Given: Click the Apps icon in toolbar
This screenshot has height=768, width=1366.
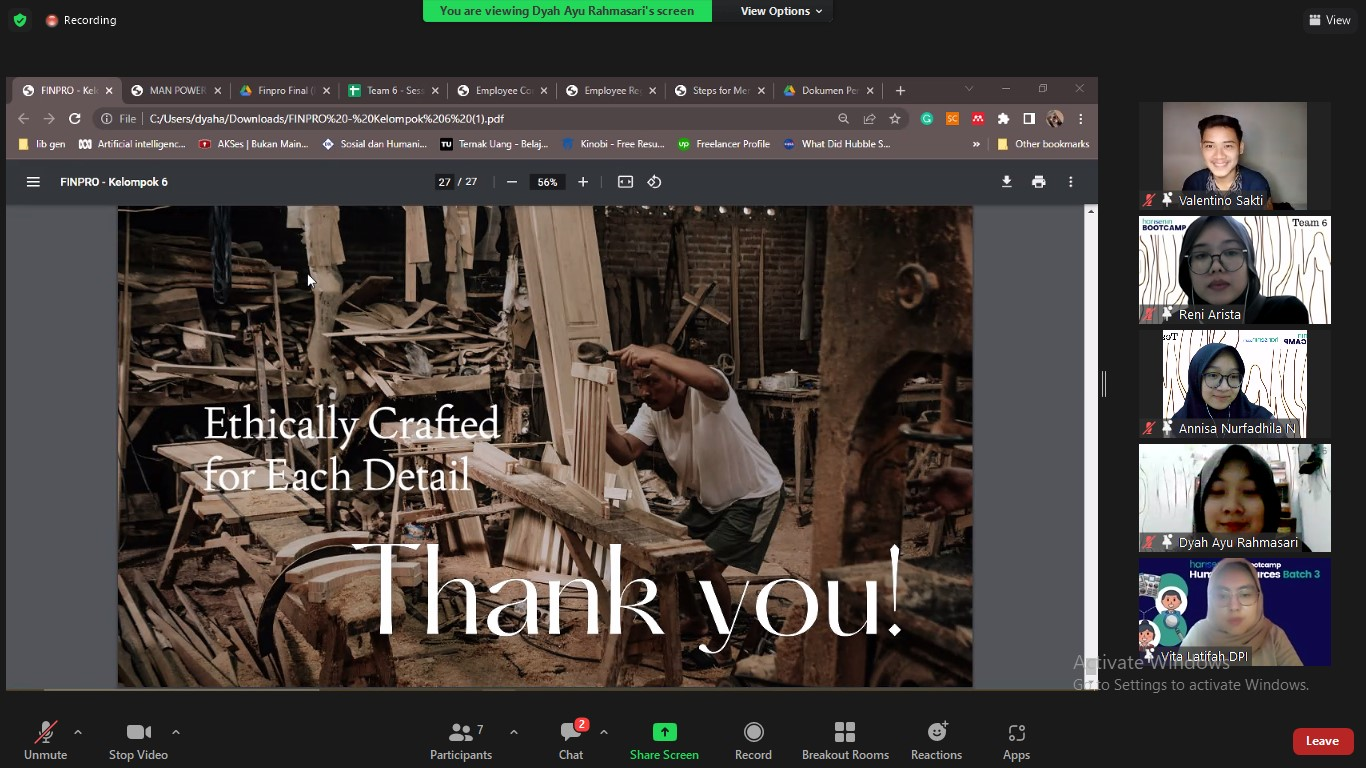Looking at the screenshot, I should pos(1016,741).
